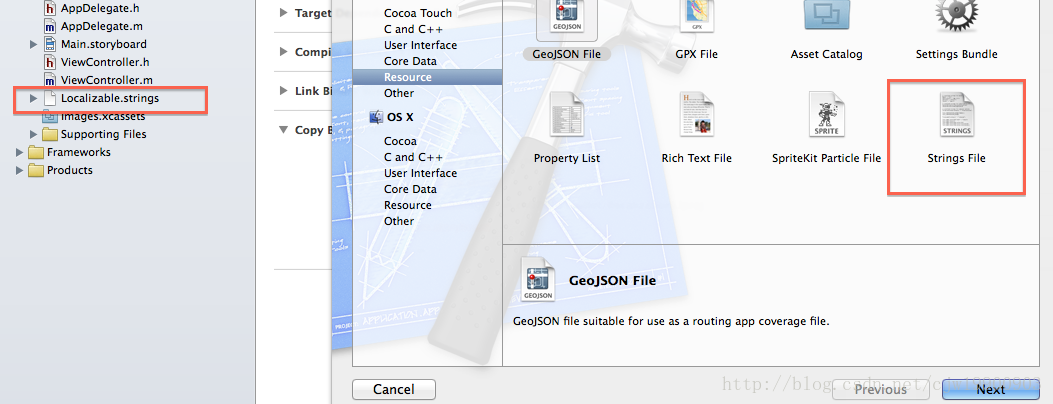Expand the Localizable.strings disclosure triangle
The image size is (1053, 404).
[x=33, y=99]
